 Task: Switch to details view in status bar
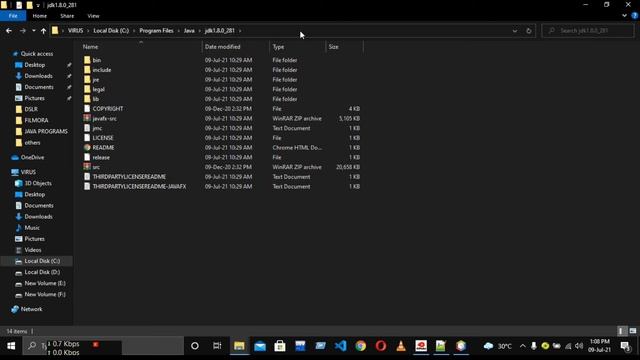(x=621, y=331)
